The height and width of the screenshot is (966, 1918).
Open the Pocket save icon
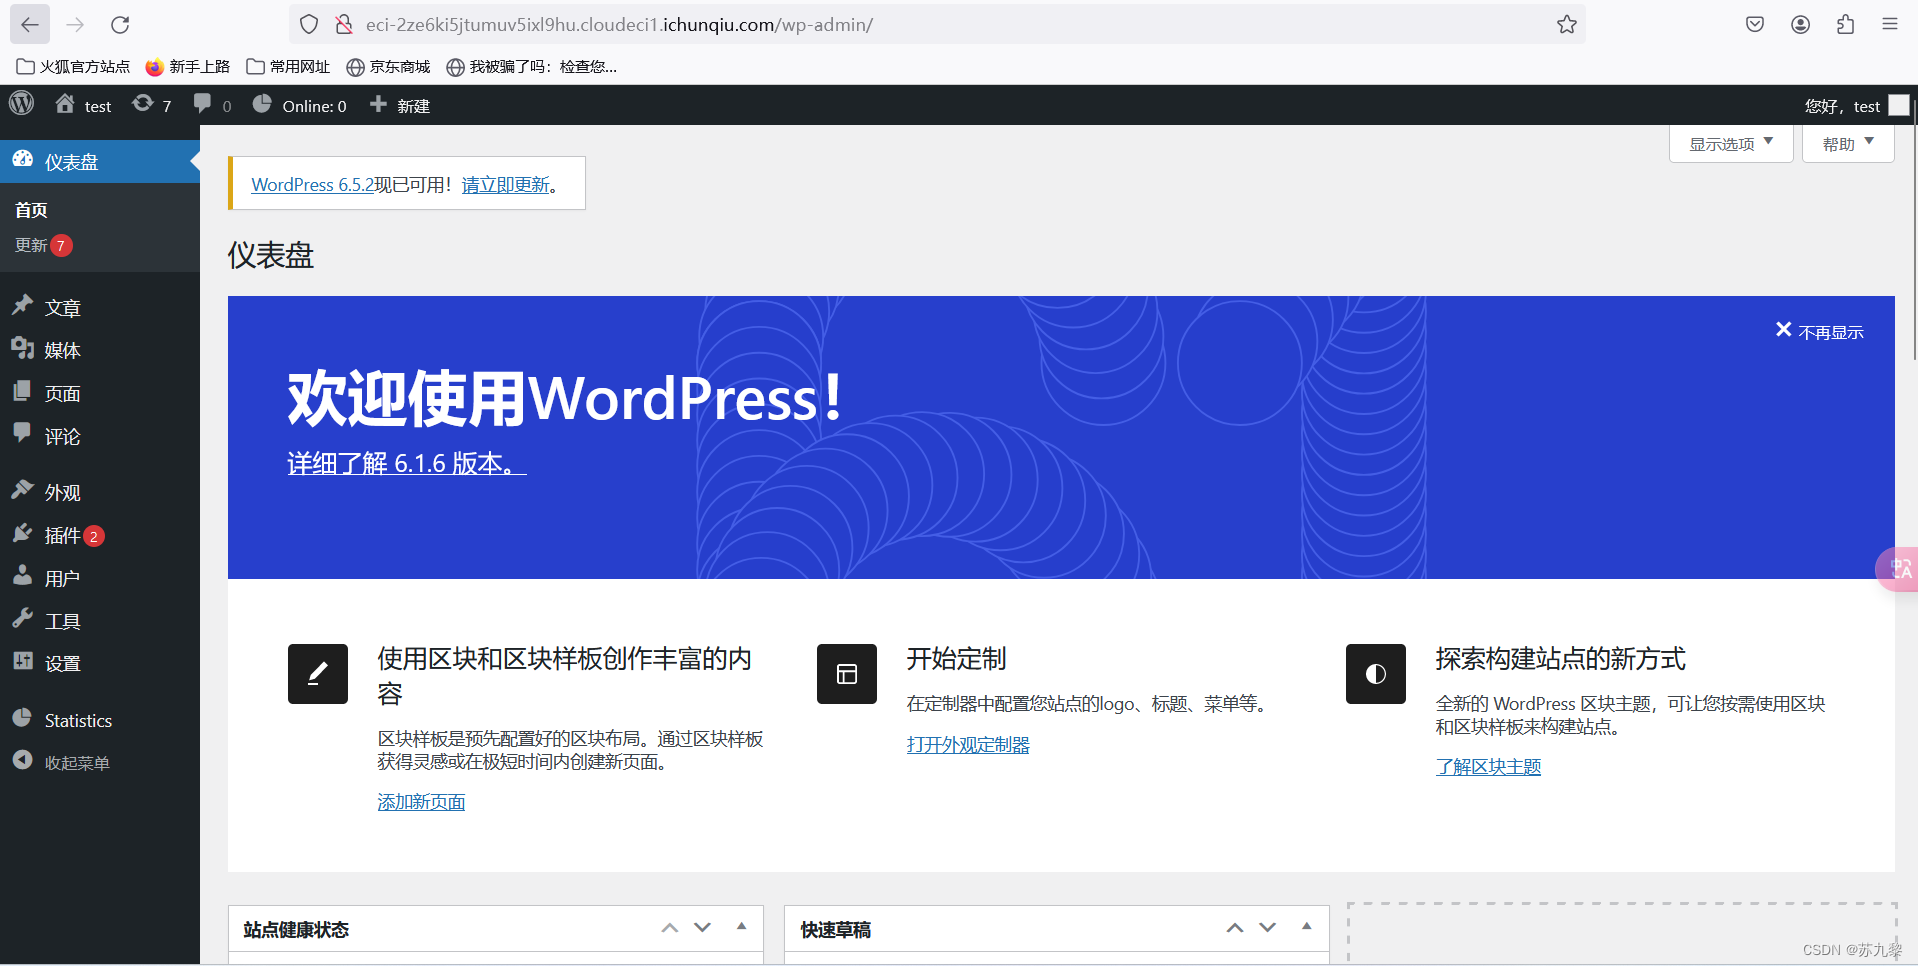click(1755, 24)
